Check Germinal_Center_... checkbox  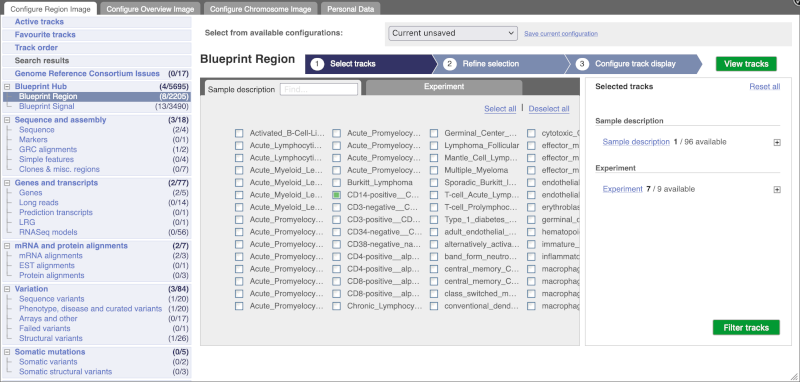[434, 133]
